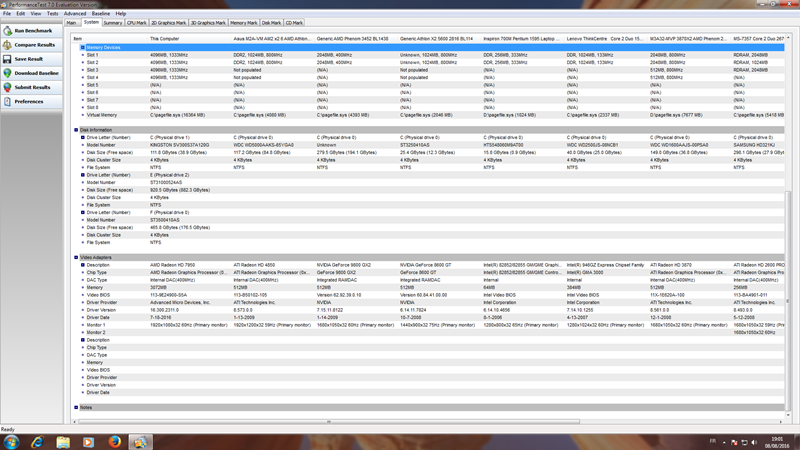Select the Driver Version row with 16.300.2311.0
Screen dimensions: 800x450
[x=432, y=310]
